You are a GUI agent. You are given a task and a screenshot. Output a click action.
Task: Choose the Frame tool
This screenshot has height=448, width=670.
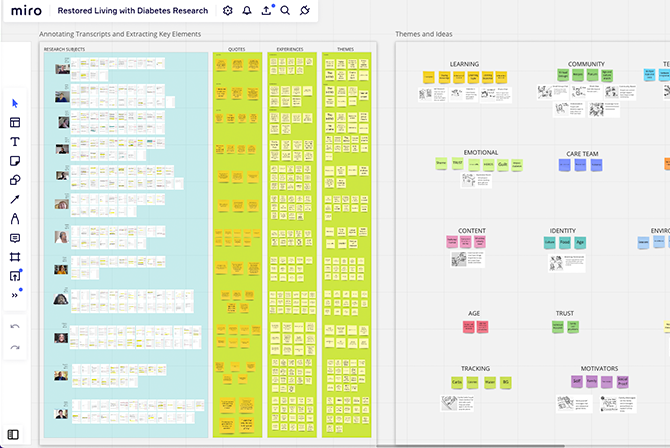tap(15, 257)
